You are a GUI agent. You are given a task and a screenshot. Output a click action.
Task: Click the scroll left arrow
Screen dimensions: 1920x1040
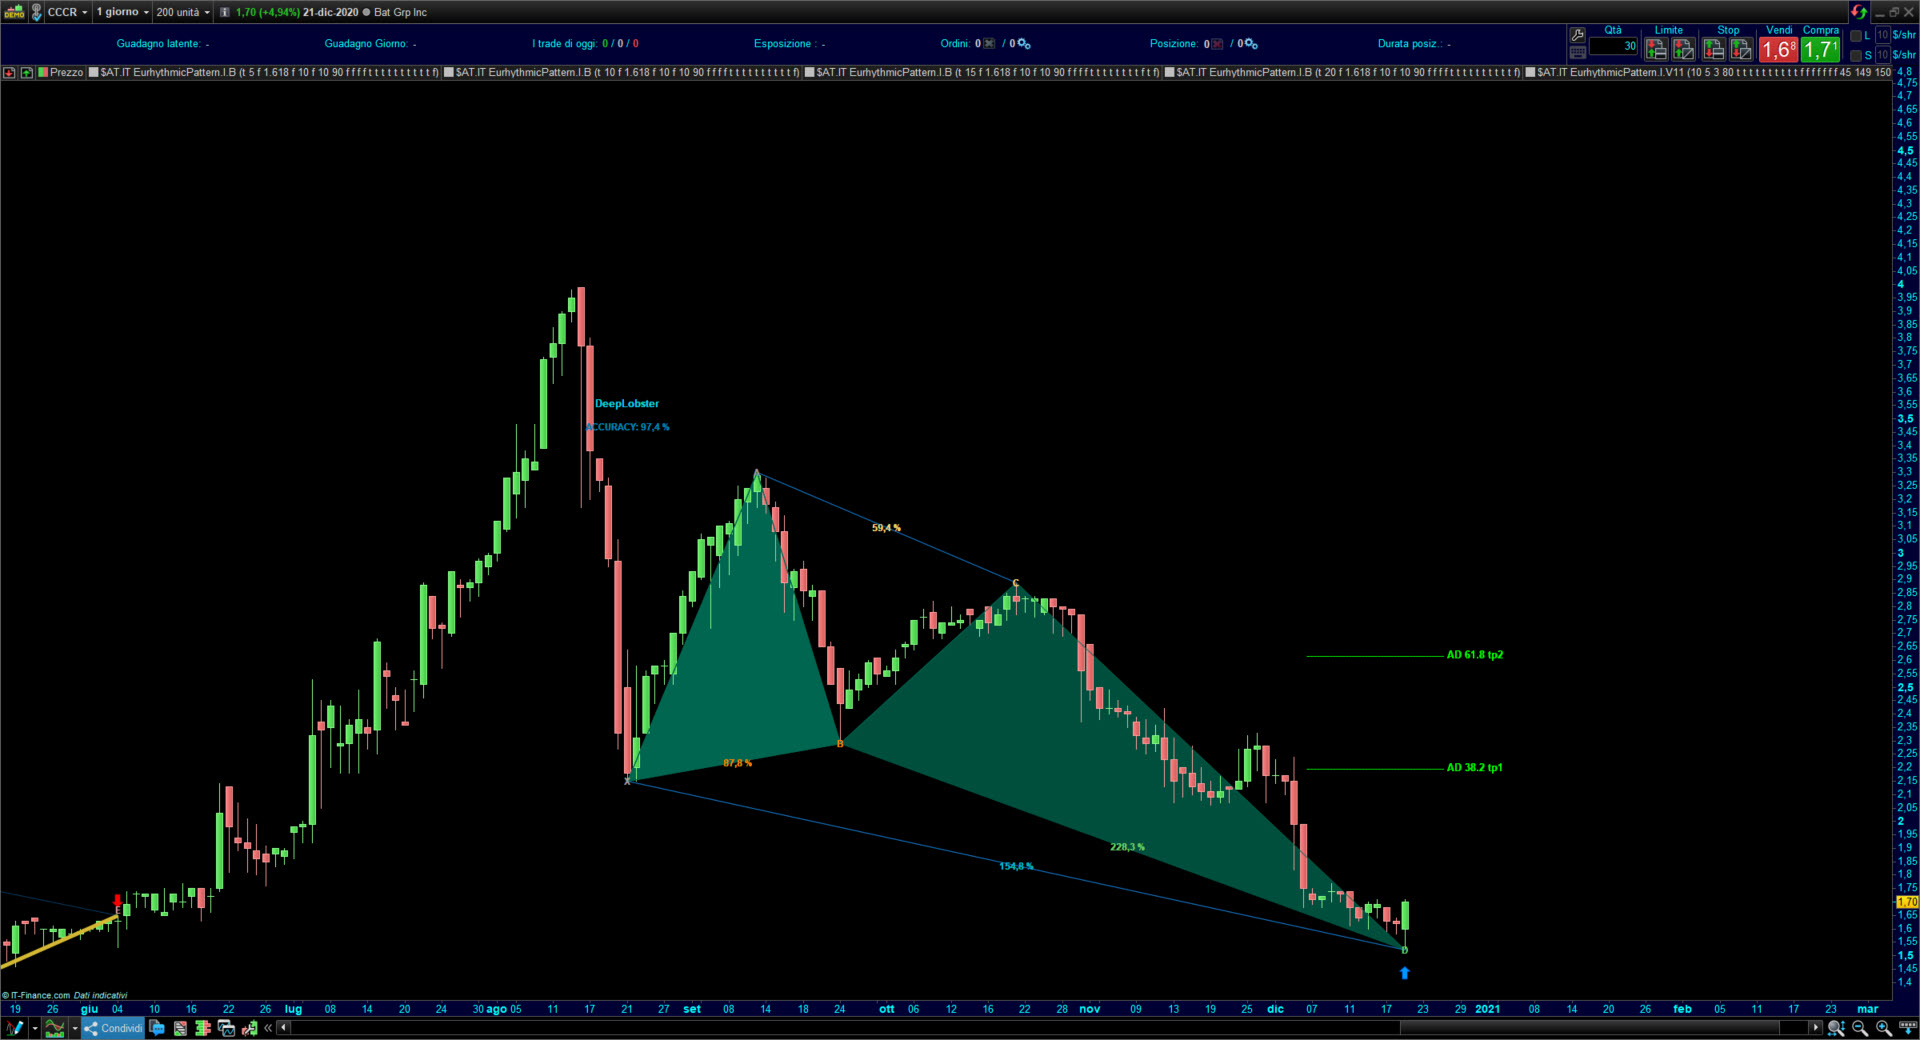coord(284,1028)
